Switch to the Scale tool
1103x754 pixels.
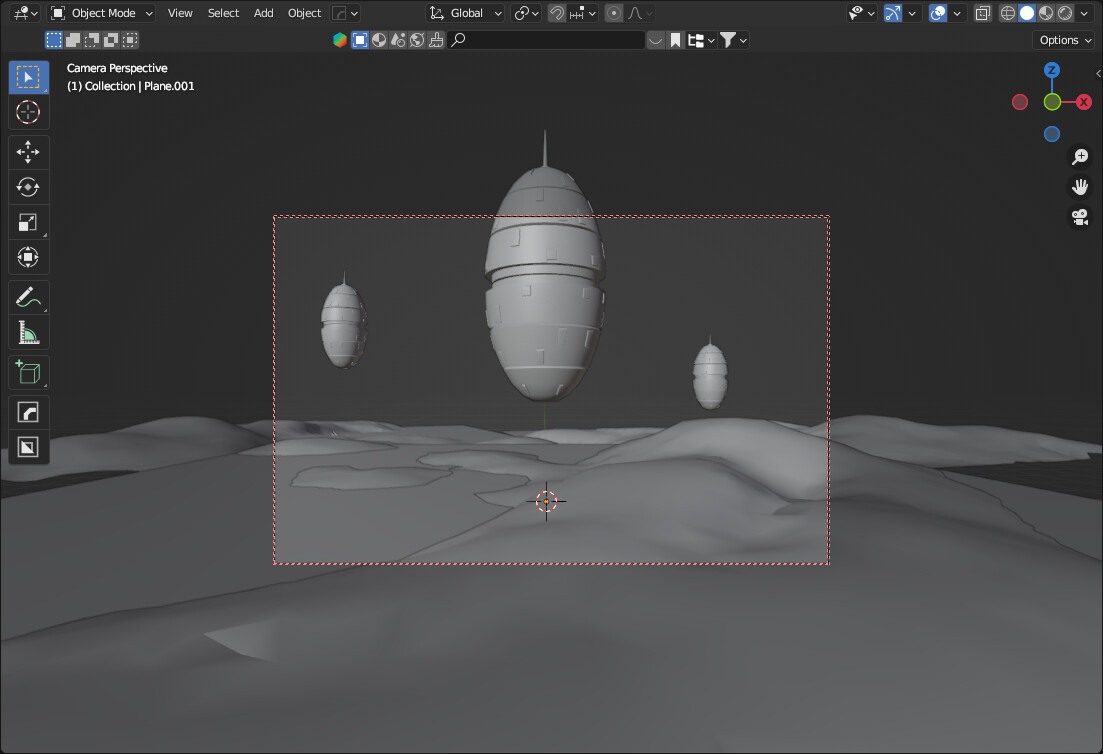28,222
